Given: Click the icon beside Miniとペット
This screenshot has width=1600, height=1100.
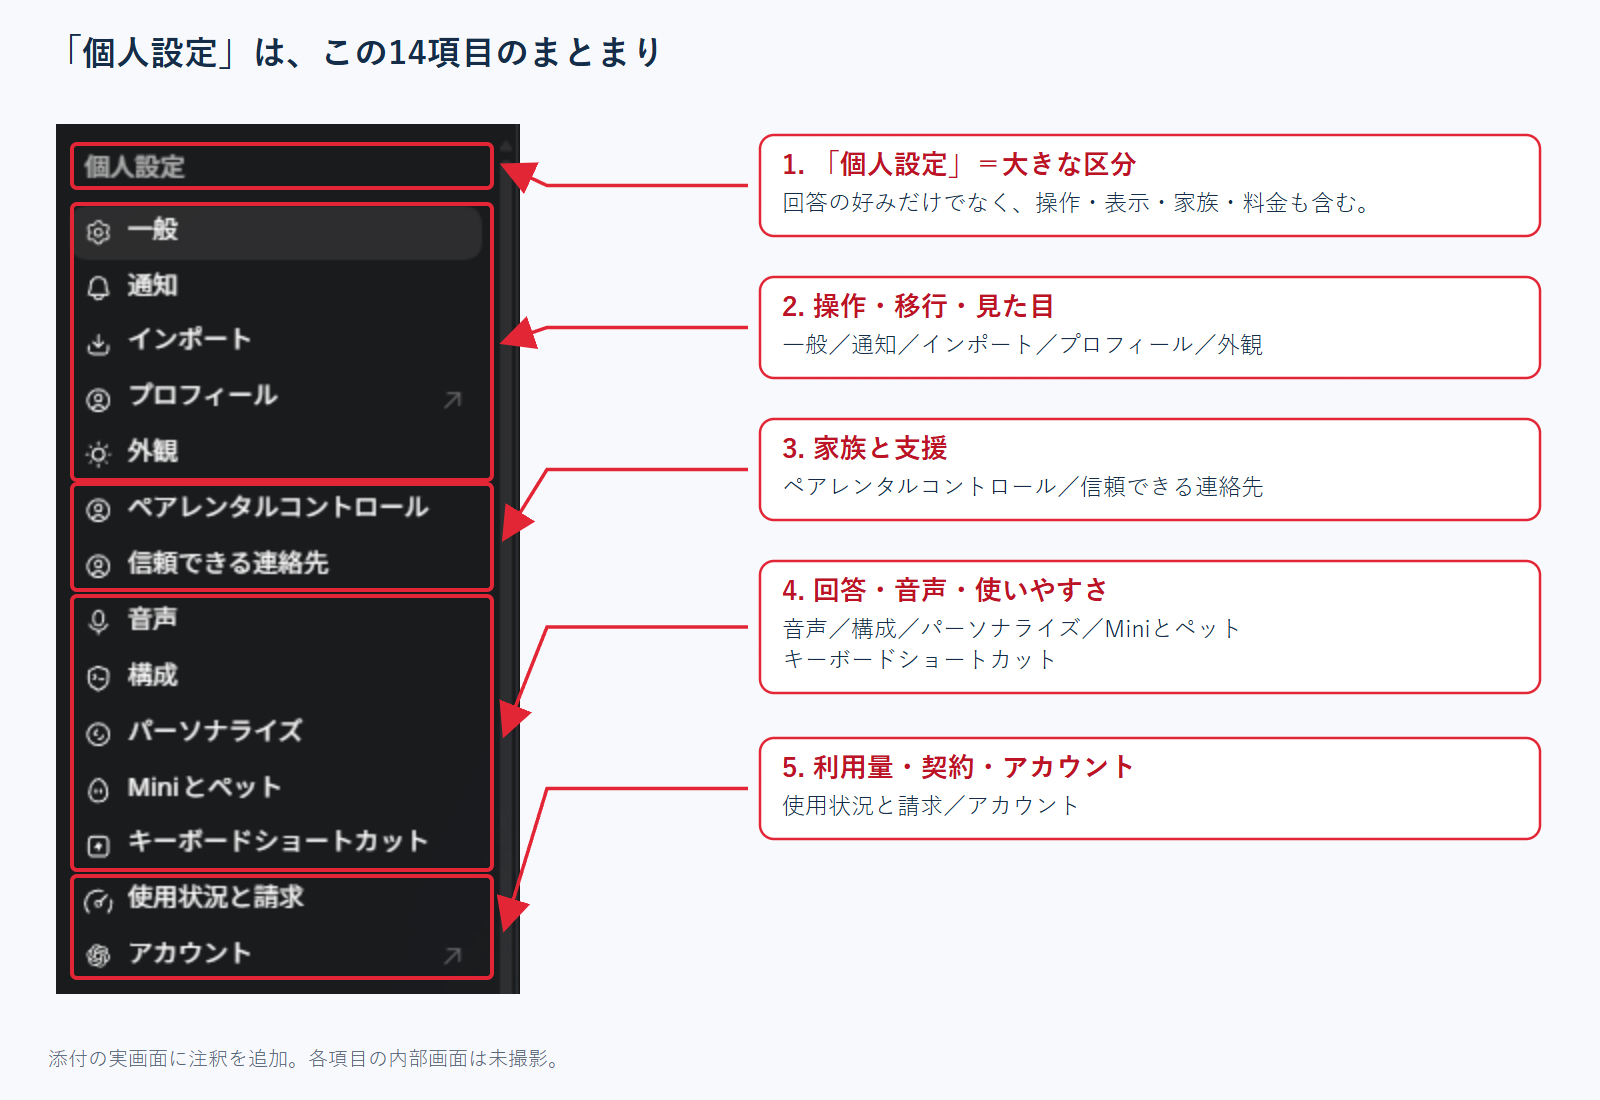Looking at the screenshot, I should pos(98,790).
